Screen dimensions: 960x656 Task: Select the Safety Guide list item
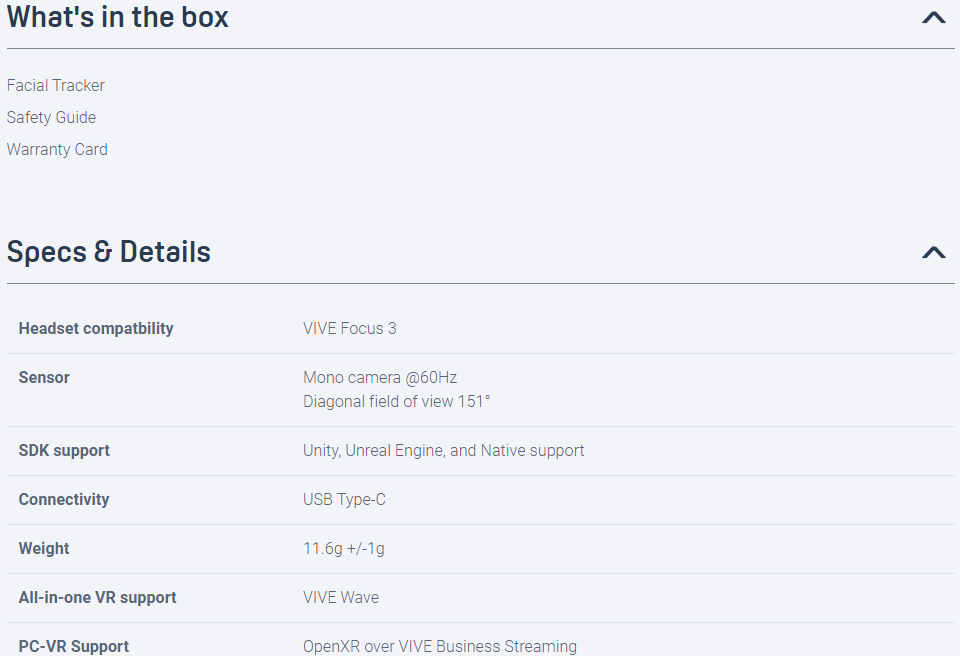(52, 118)
